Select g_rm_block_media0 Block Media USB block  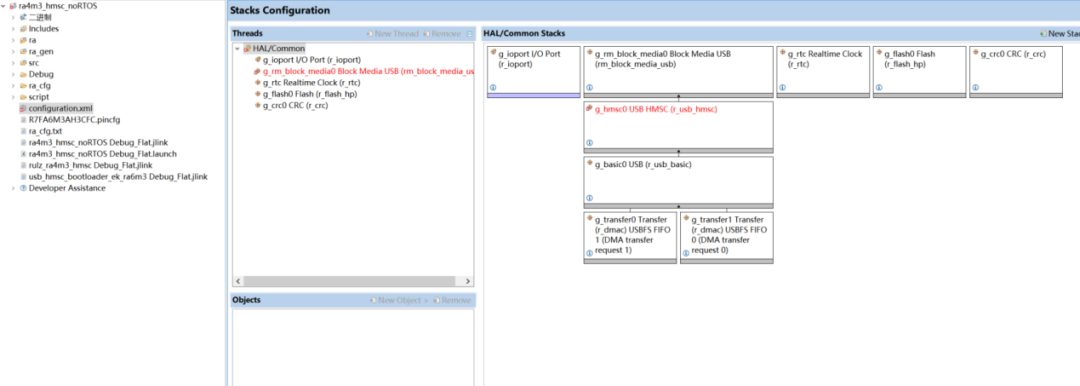coord(678,72)
